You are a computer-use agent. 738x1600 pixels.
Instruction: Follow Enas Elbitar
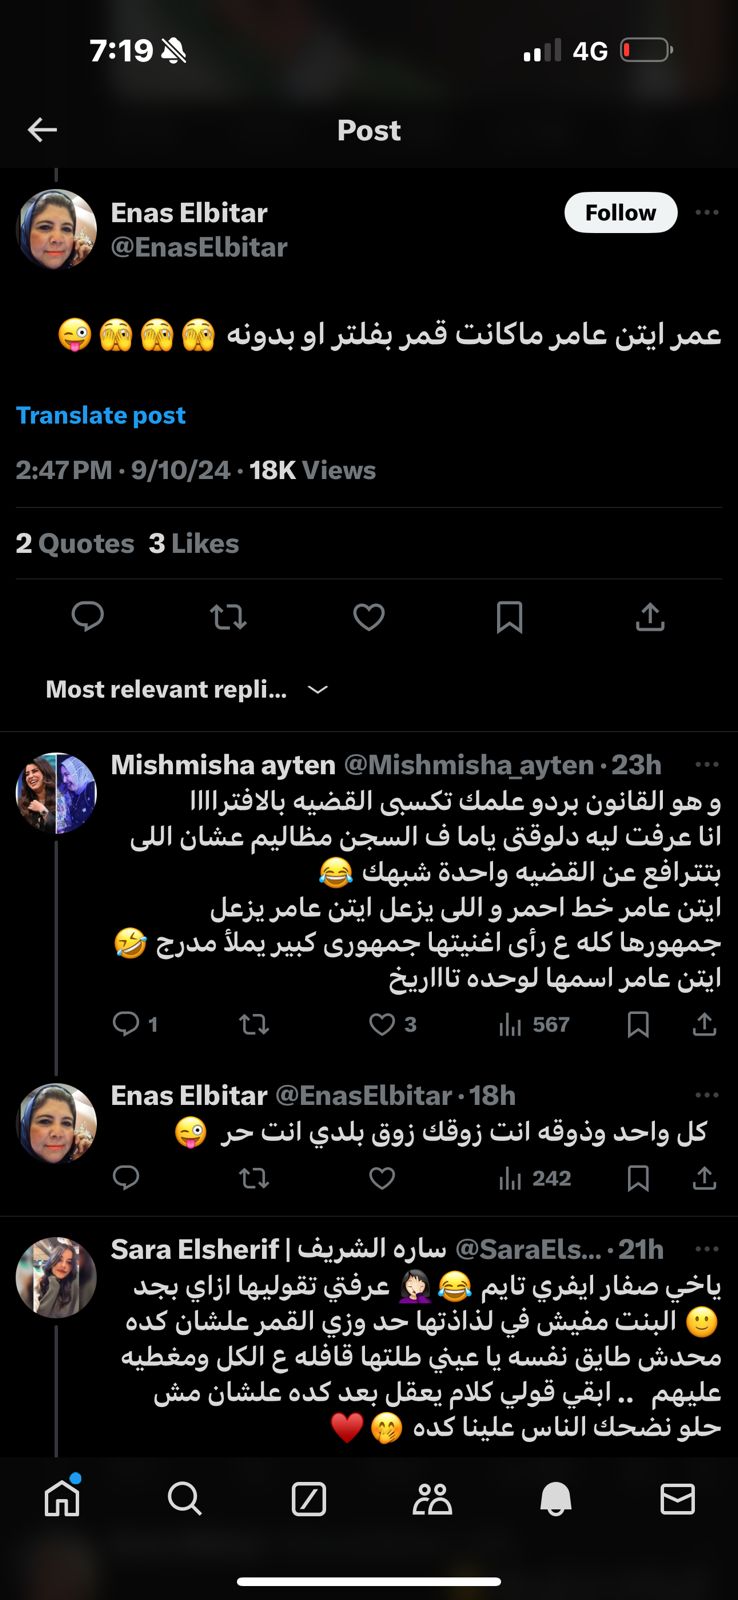[620, 212]
